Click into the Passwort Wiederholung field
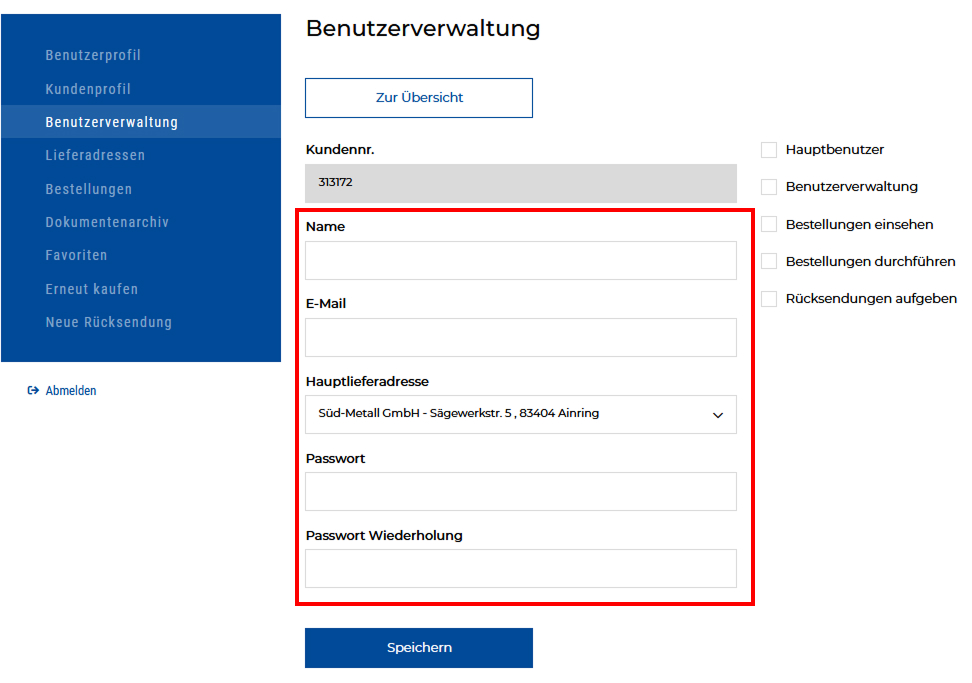The width and height of the screenshot is (972, 683). 520,569
